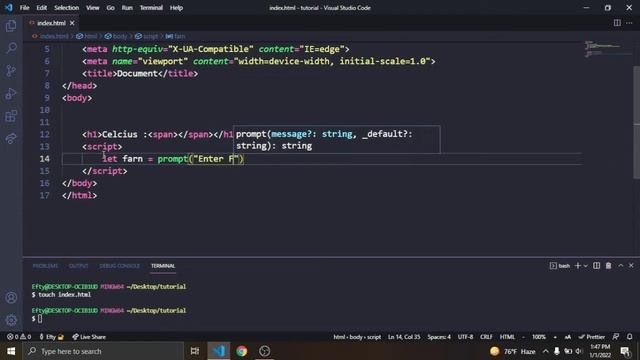The height and width of the screenshot is (360, 640).
Task: Open the Accounts icon in activity bar
Action: pyautogui.click(x=11, y=298)
